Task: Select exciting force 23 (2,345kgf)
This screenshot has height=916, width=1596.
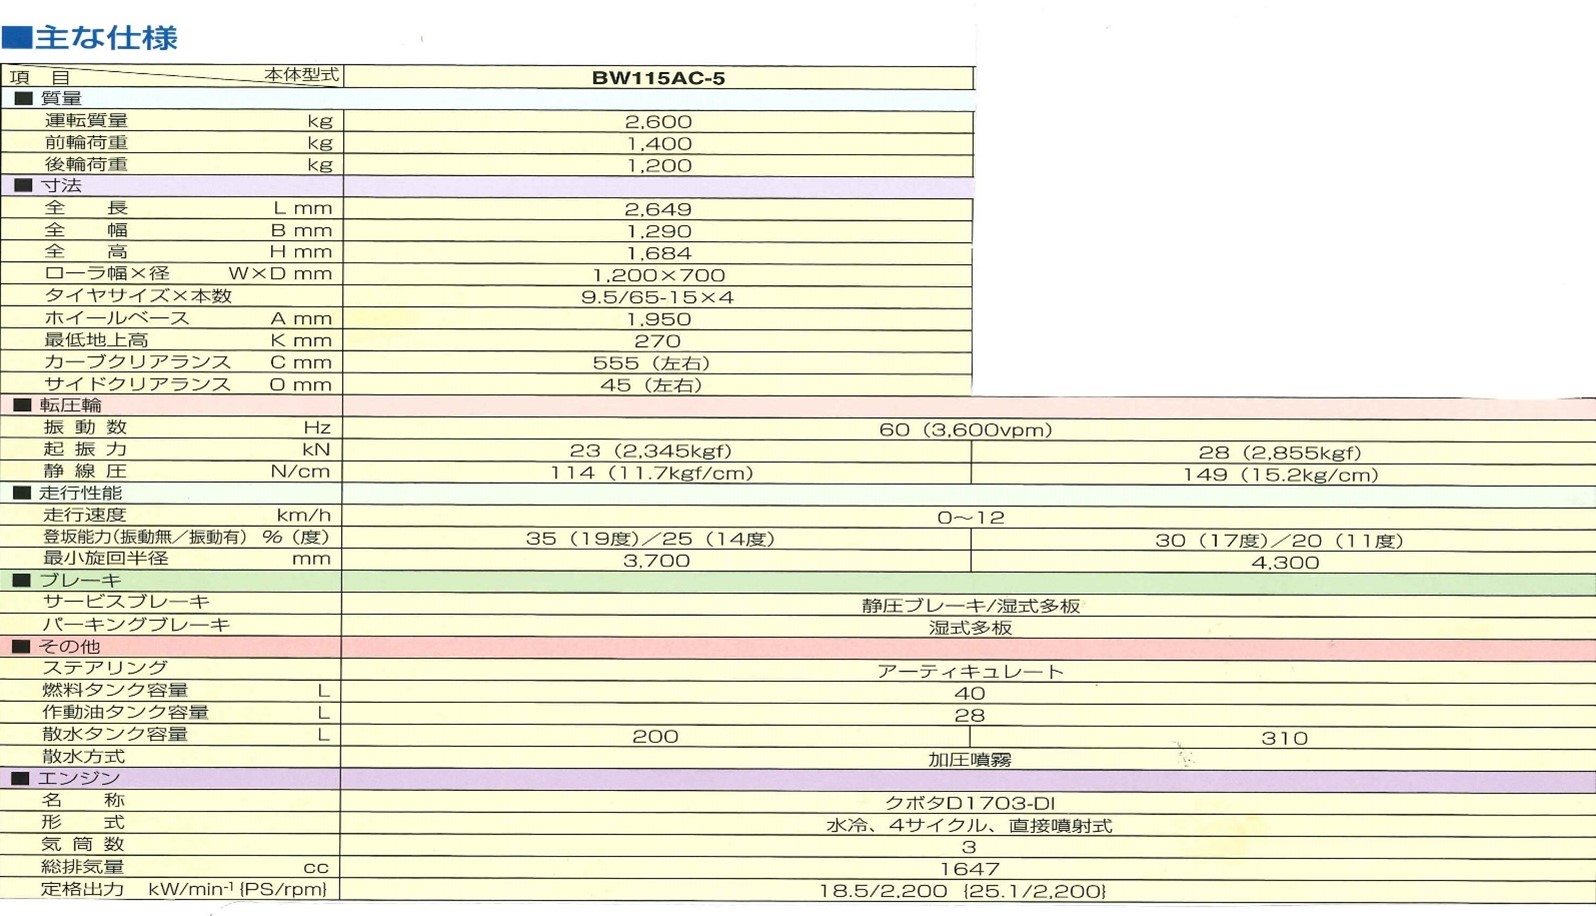Action: [x=650, y=452]
